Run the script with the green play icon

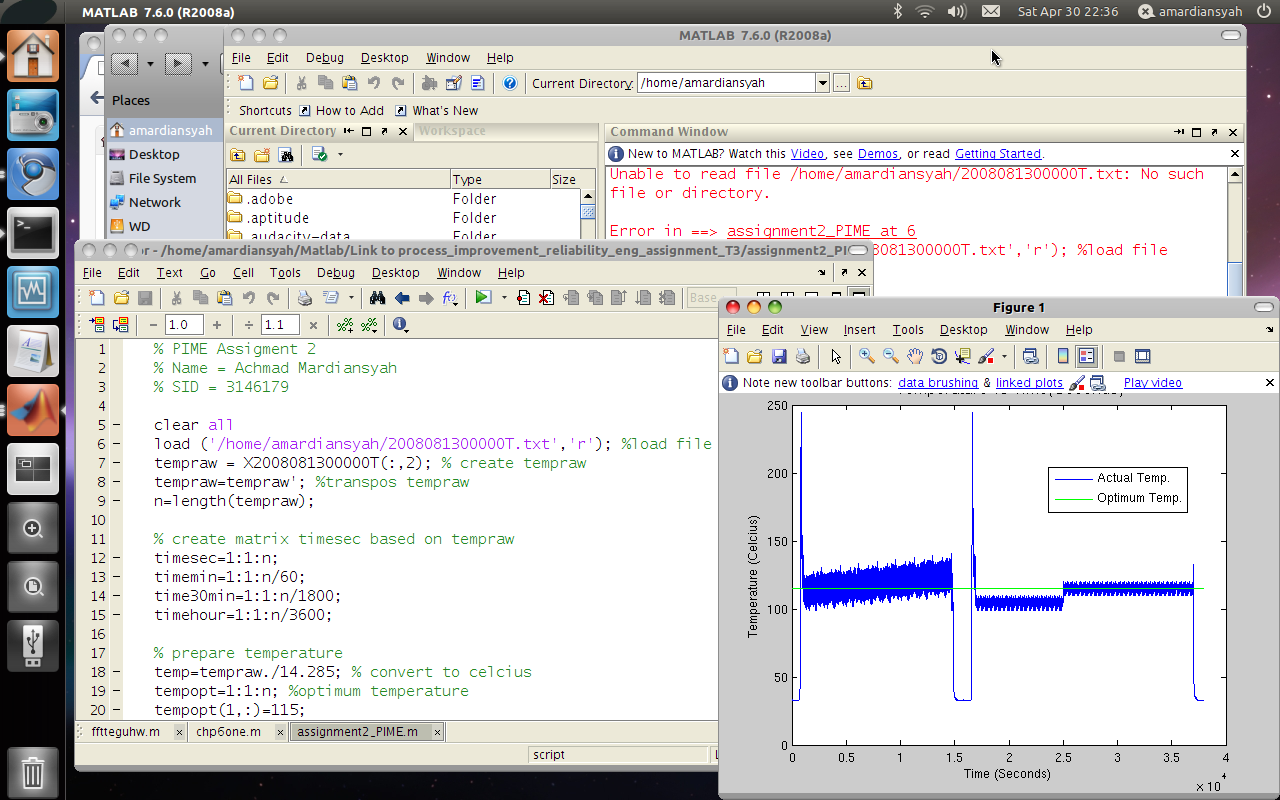pos(484,297)
